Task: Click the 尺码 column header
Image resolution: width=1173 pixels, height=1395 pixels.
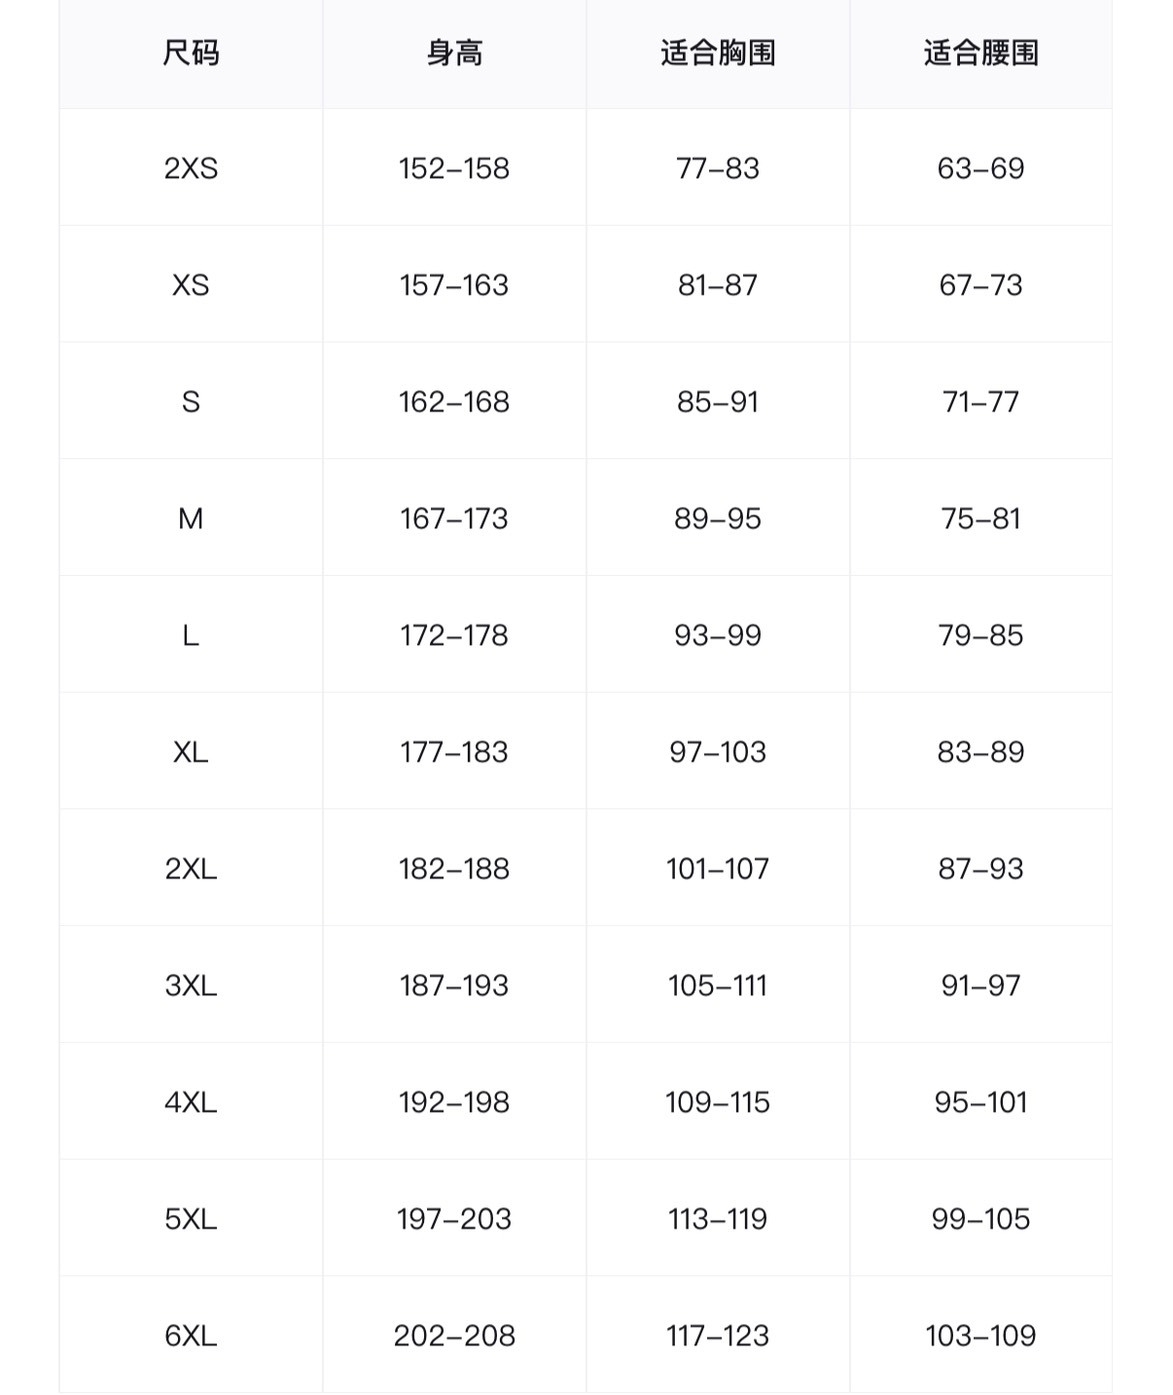Action: point(191,53)
